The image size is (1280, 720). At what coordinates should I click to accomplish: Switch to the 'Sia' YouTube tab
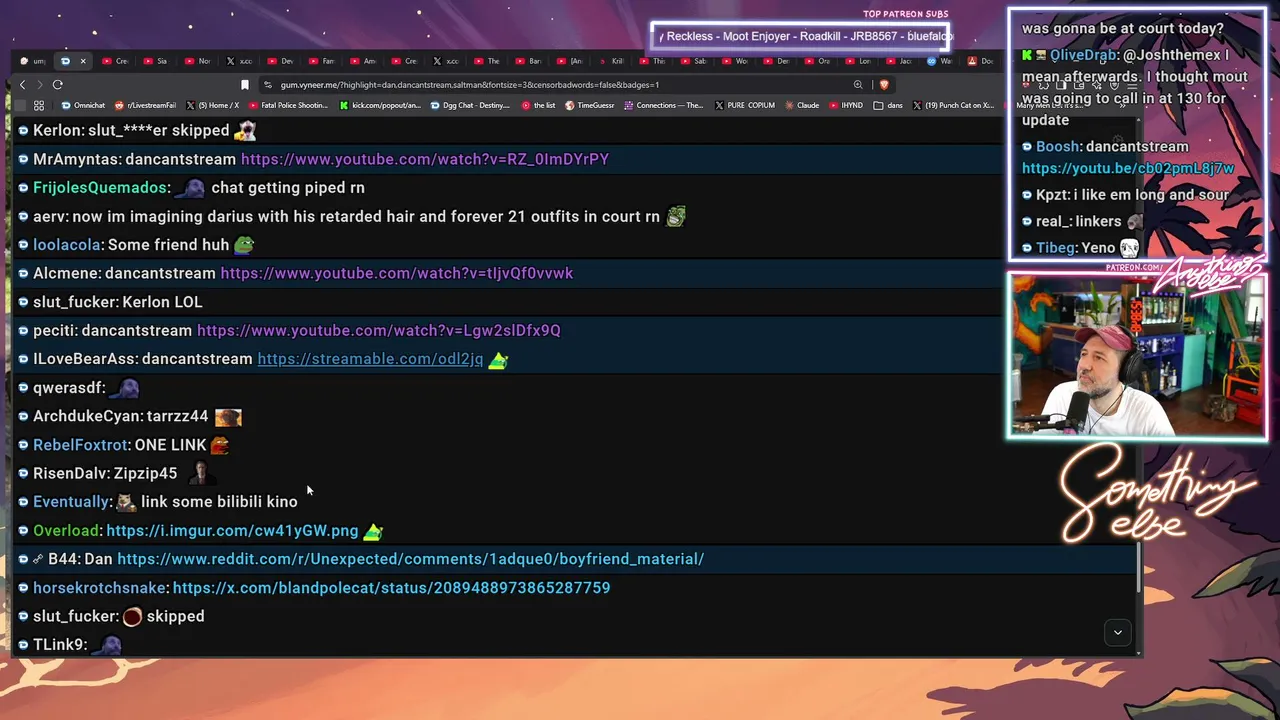[x=156, y=61]
